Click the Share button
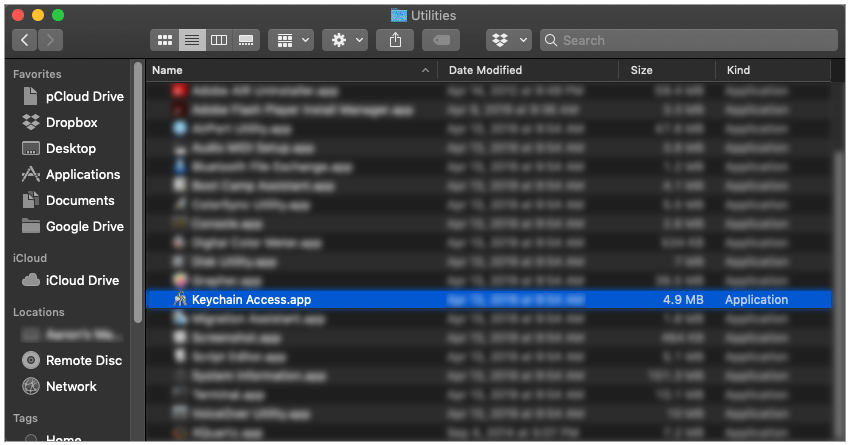Screen dimensions: 850x445 [395, 40]
